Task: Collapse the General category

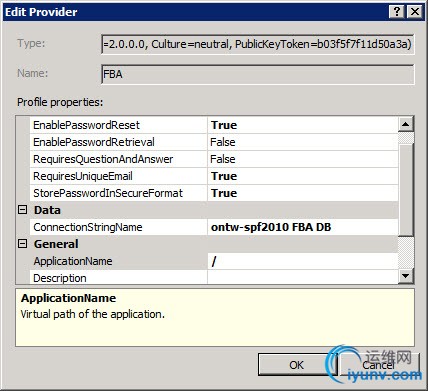Action: [22, 244]
